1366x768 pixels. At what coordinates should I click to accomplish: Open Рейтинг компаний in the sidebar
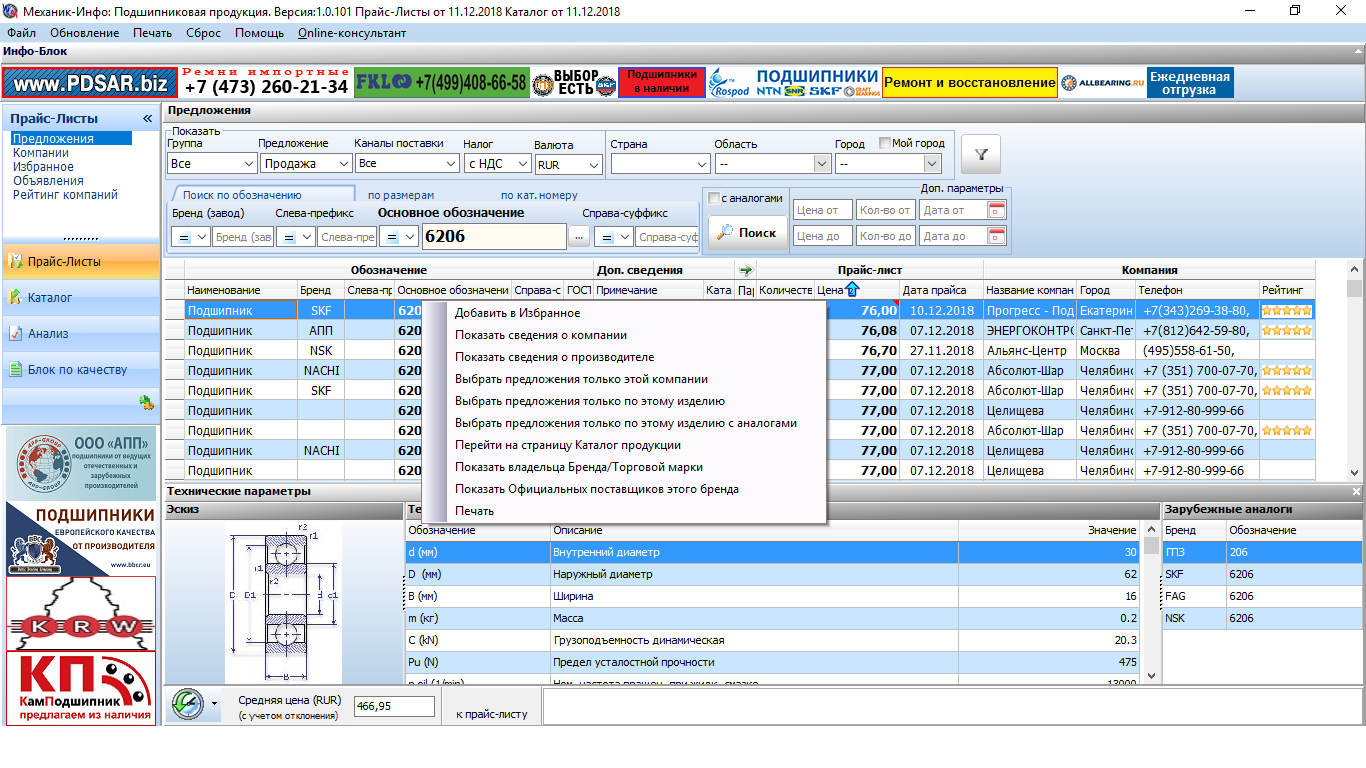click(x=65, y=195)
